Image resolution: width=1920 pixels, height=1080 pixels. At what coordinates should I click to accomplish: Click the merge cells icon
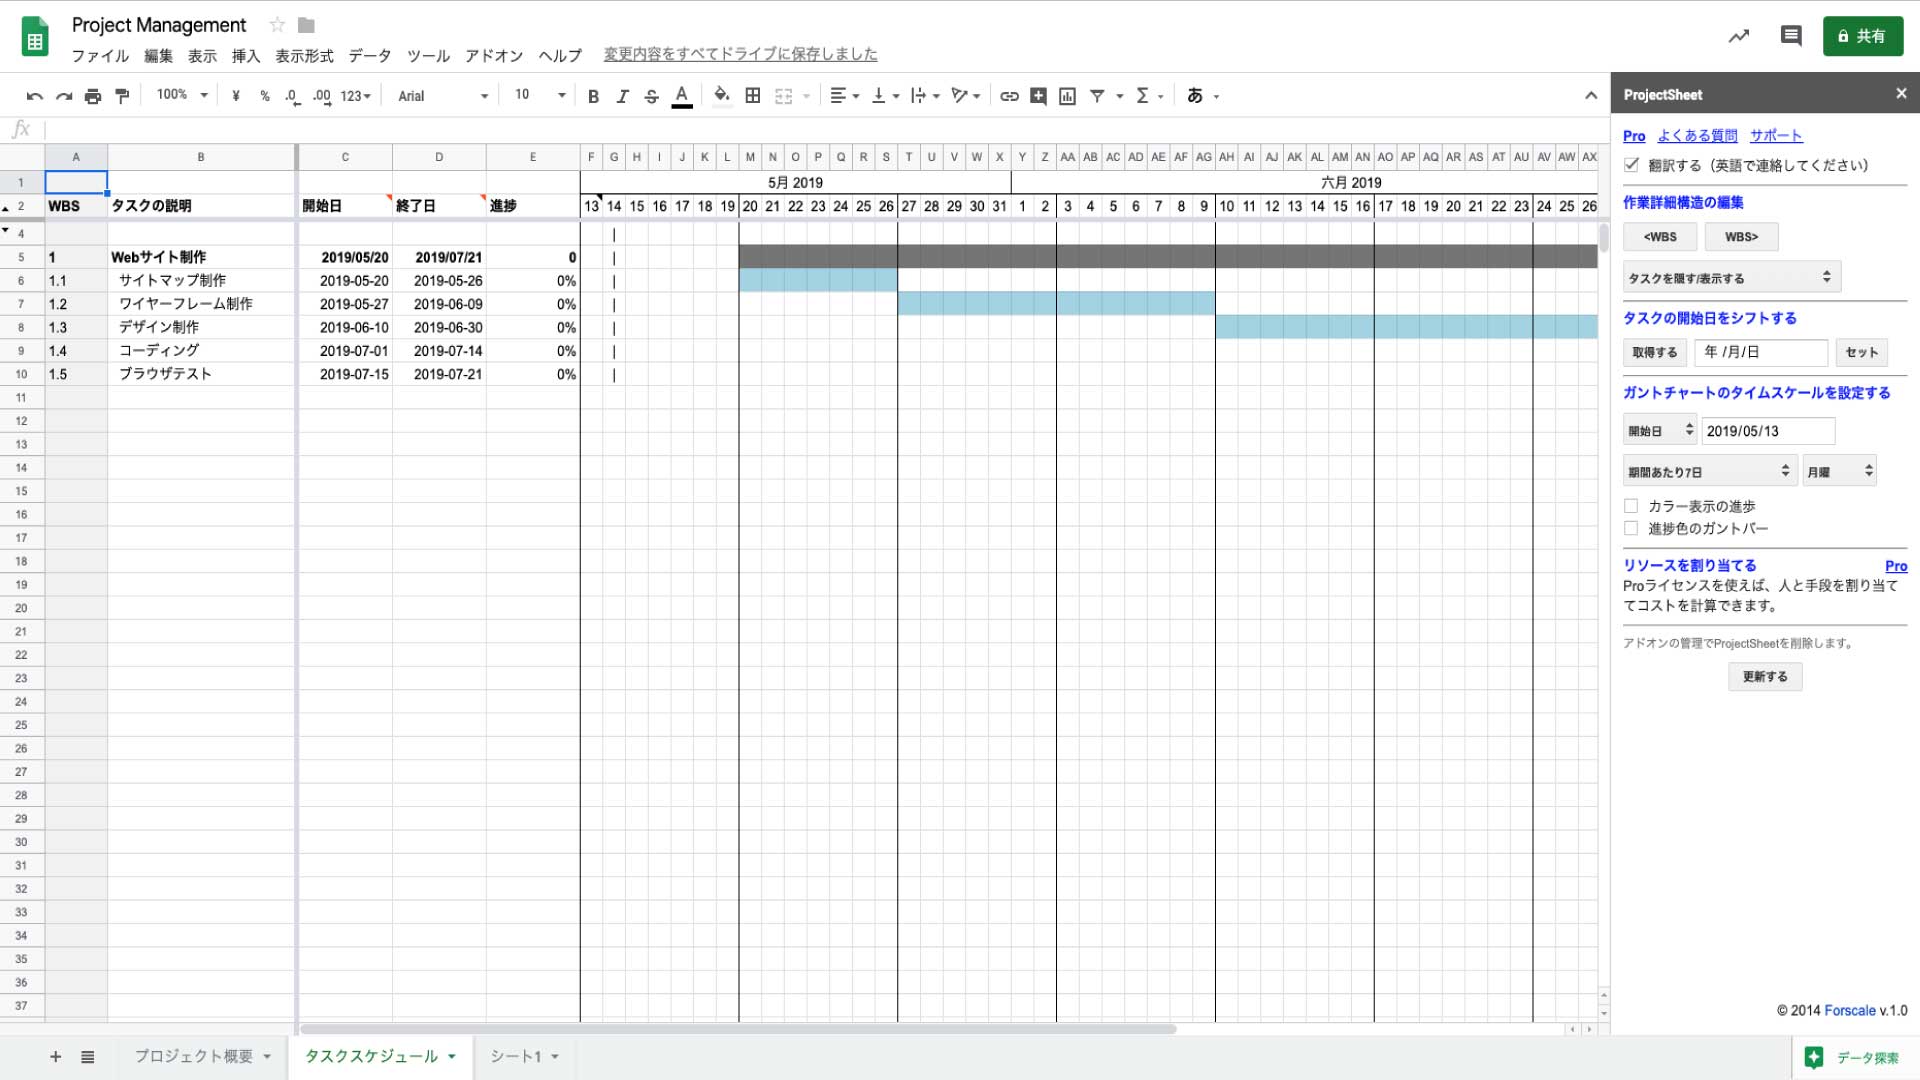(x=786, y=95)
